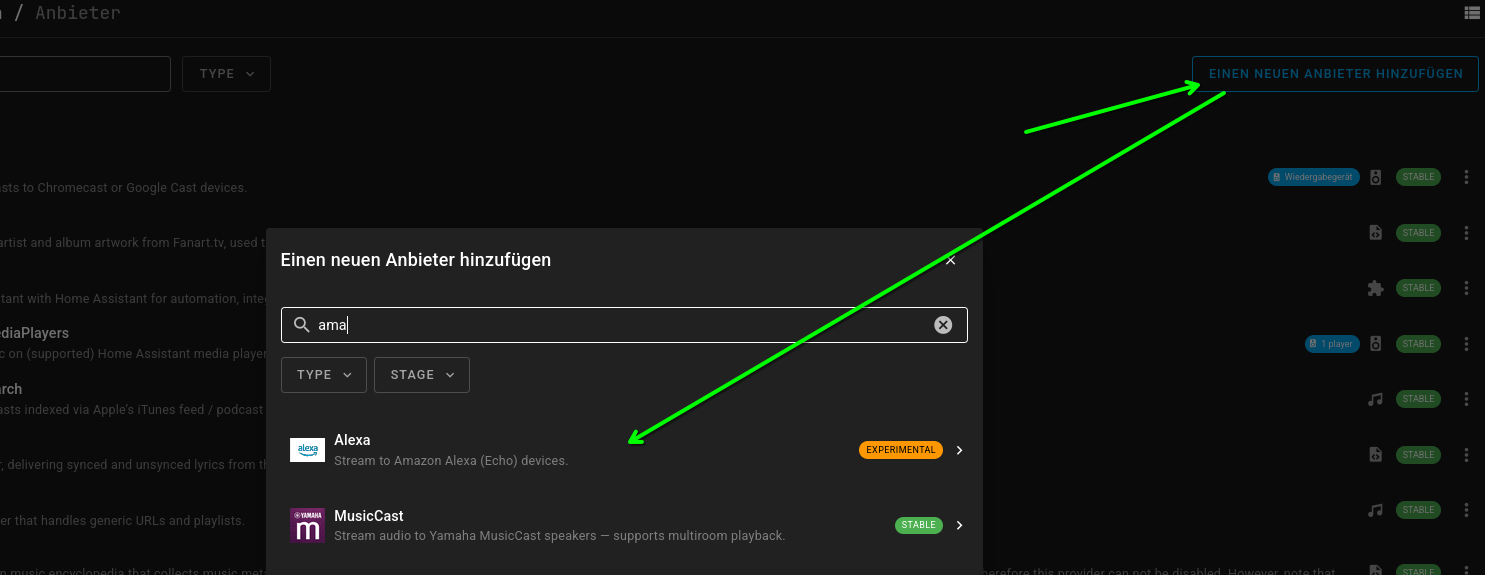Click the speaker icon next to Wiedergabegerät
Image resolution: width=1485 pixels, height=575 pixels.
point(1375,177)
